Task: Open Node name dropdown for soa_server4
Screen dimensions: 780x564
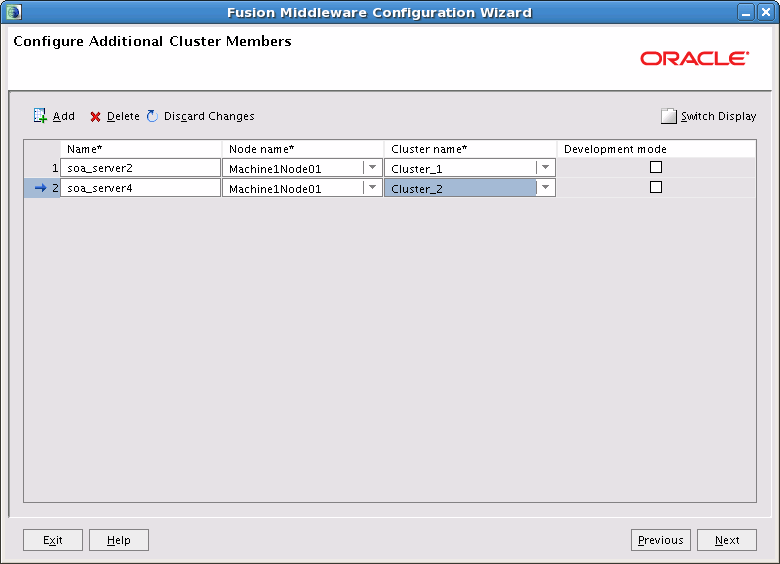Action: coord(373,188)
